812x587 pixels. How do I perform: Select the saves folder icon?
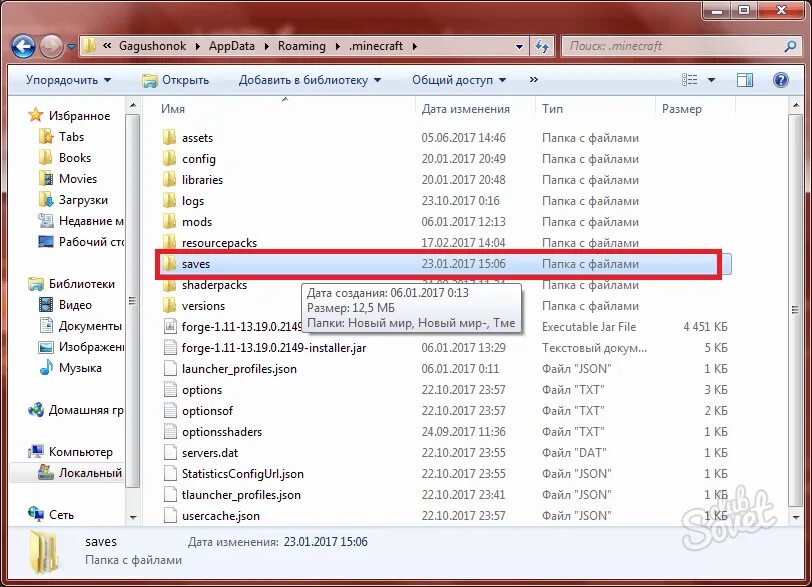[169, 263]
